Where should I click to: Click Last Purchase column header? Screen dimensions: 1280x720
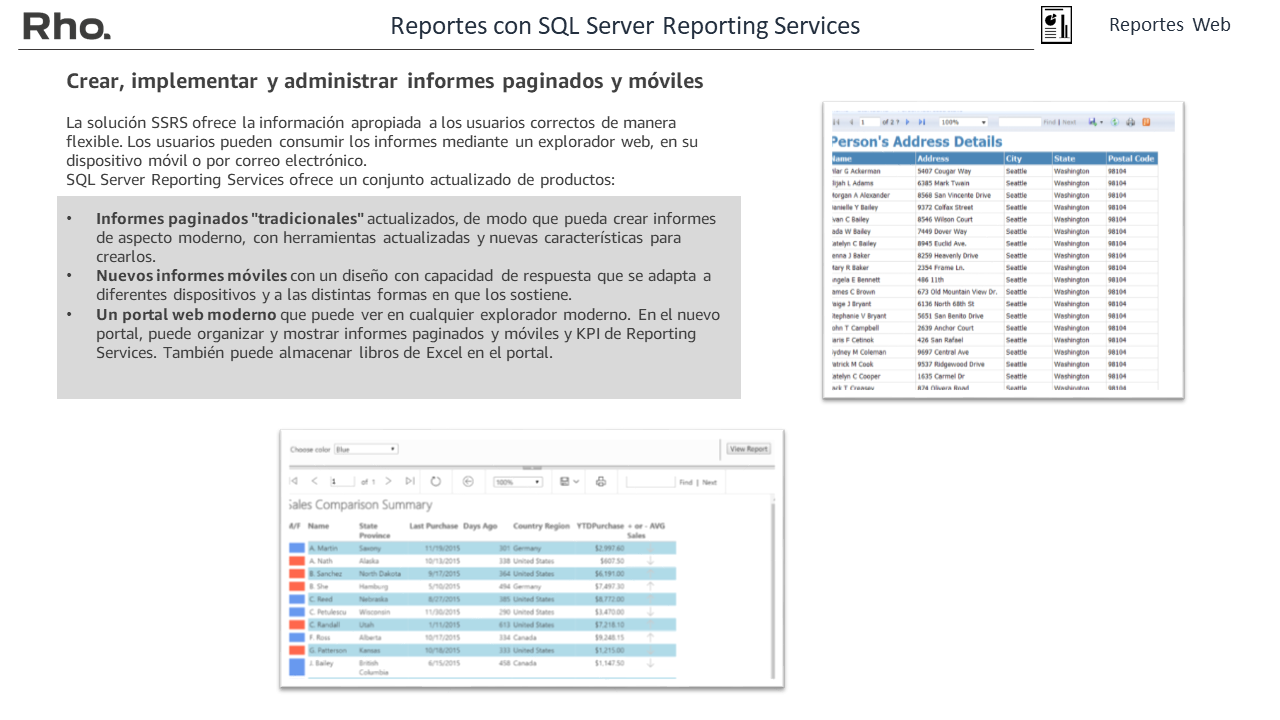coord(434,526)
